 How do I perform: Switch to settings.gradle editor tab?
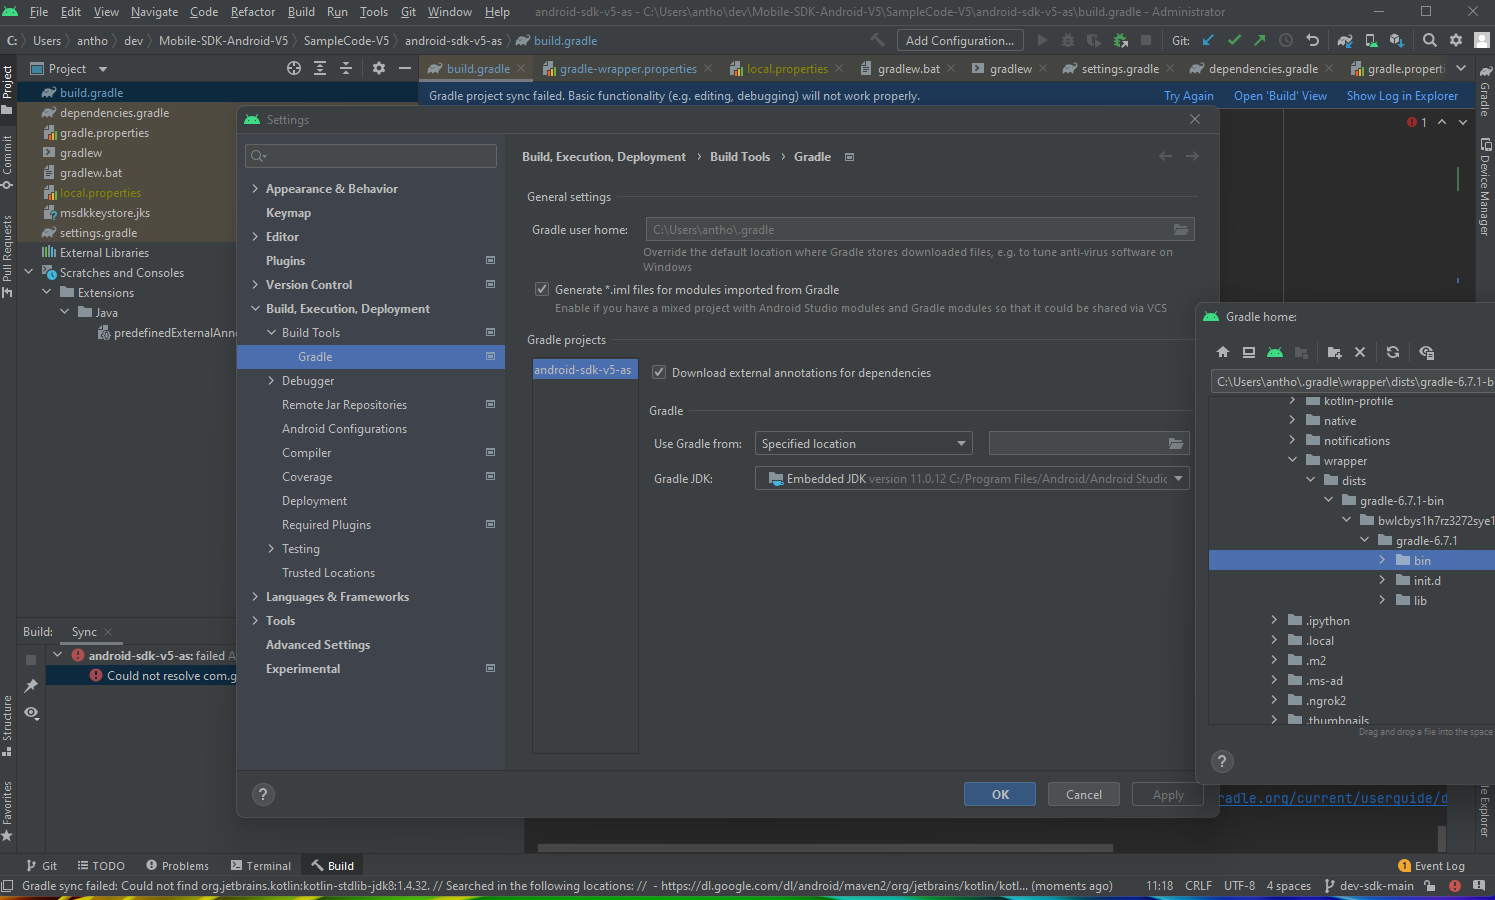pyautogui.click(x=1119, y=69)
